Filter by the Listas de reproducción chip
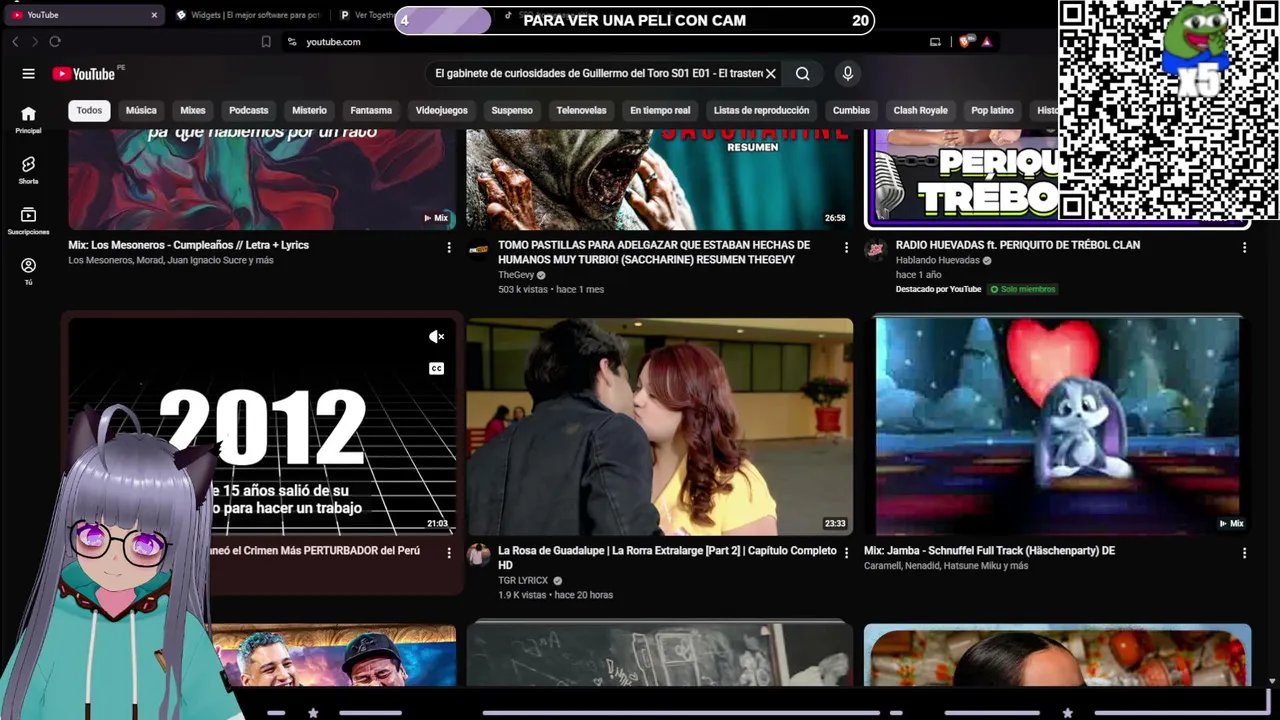This screenshot has height=720, width=1280. 761,110
